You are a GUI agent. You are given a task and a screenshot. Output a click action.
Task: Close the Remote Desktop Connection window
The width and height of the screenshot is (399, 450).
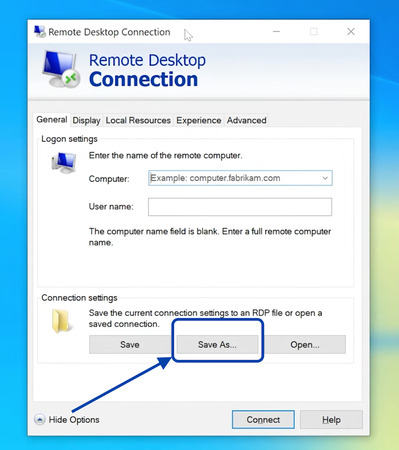pyautogui.click(x=351, y=32)
